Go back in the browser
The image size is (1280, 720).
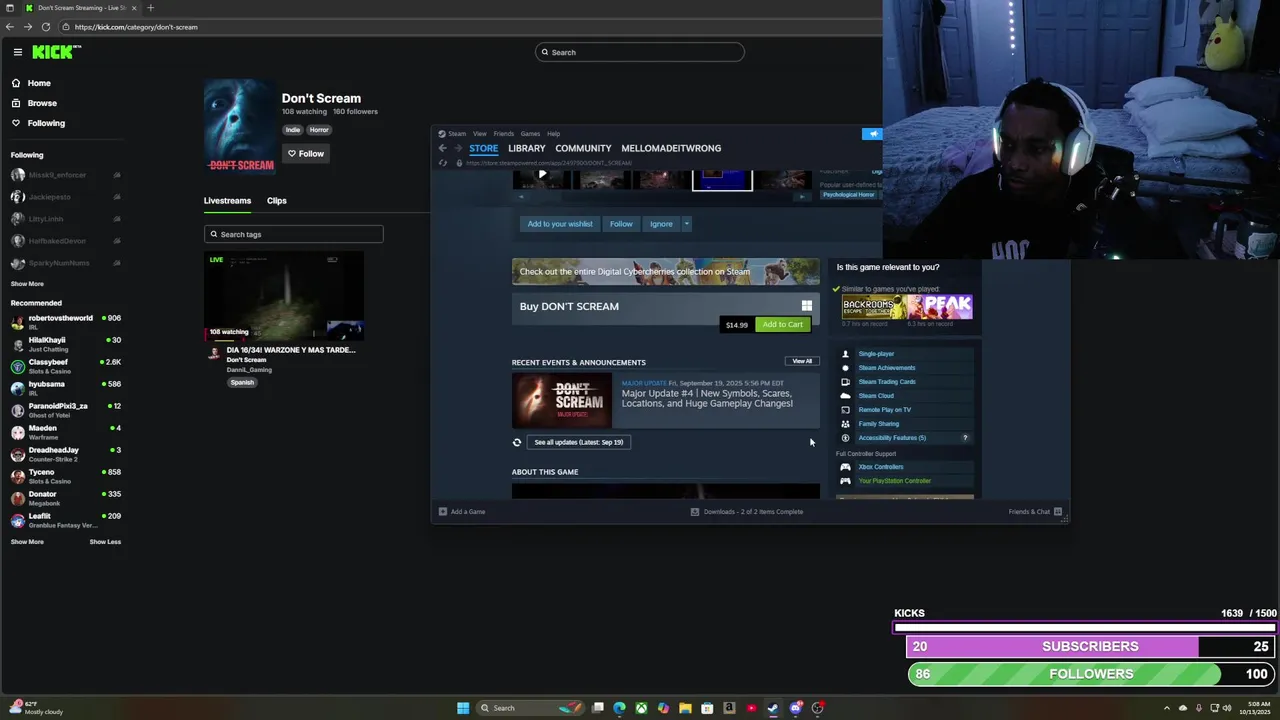point(10,27)
